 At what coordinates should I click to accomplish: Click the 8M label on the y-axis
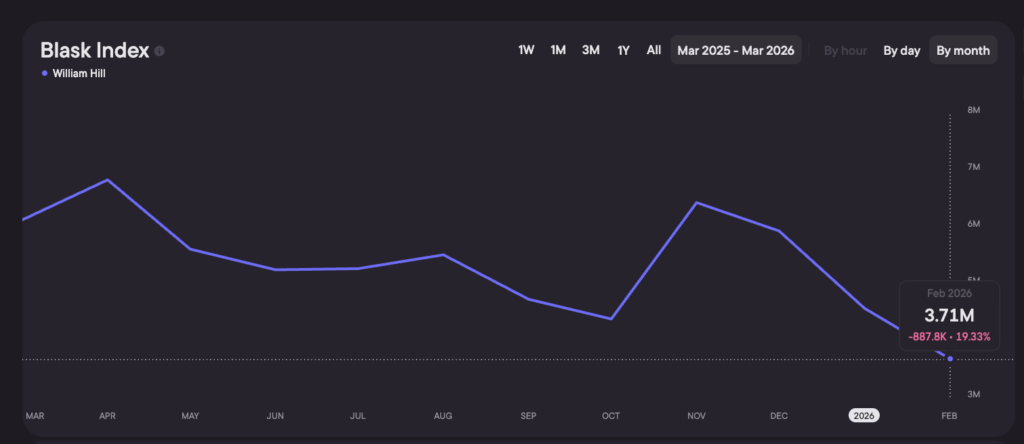973,110
